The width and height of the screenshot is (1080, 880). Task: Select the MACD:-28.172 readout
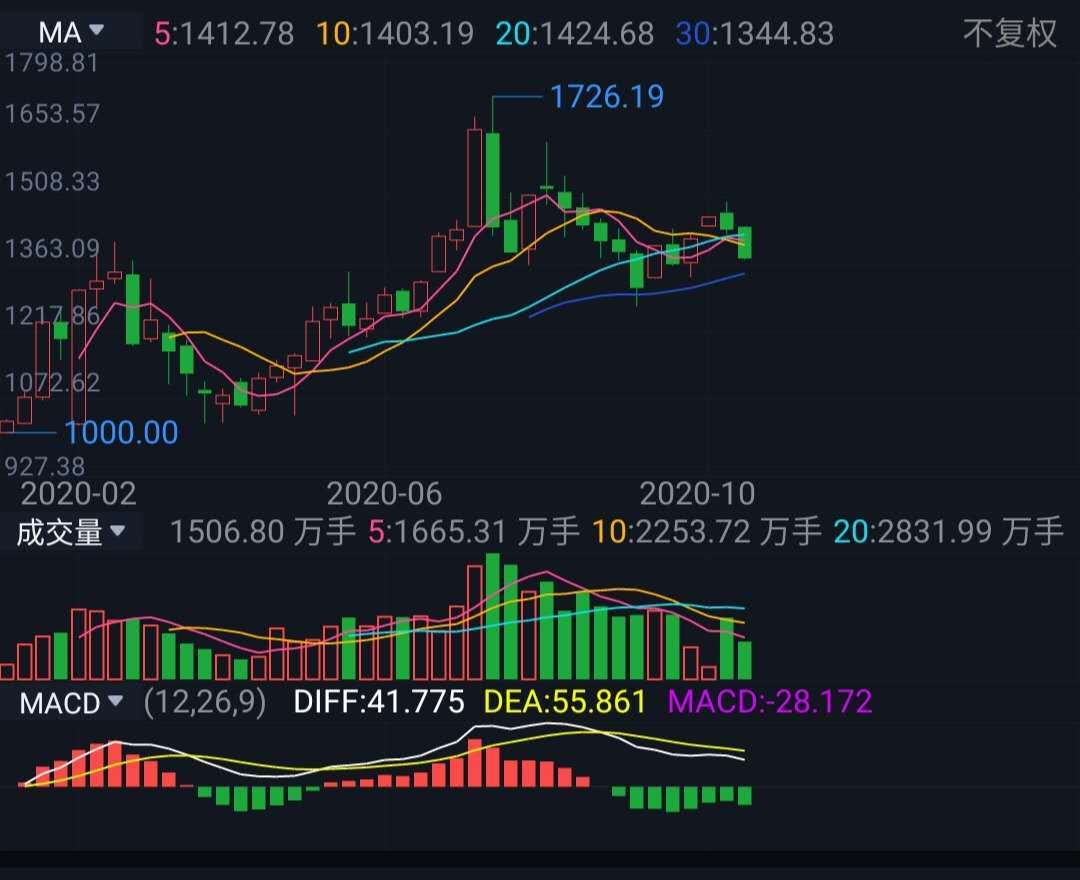click(770, 702)
